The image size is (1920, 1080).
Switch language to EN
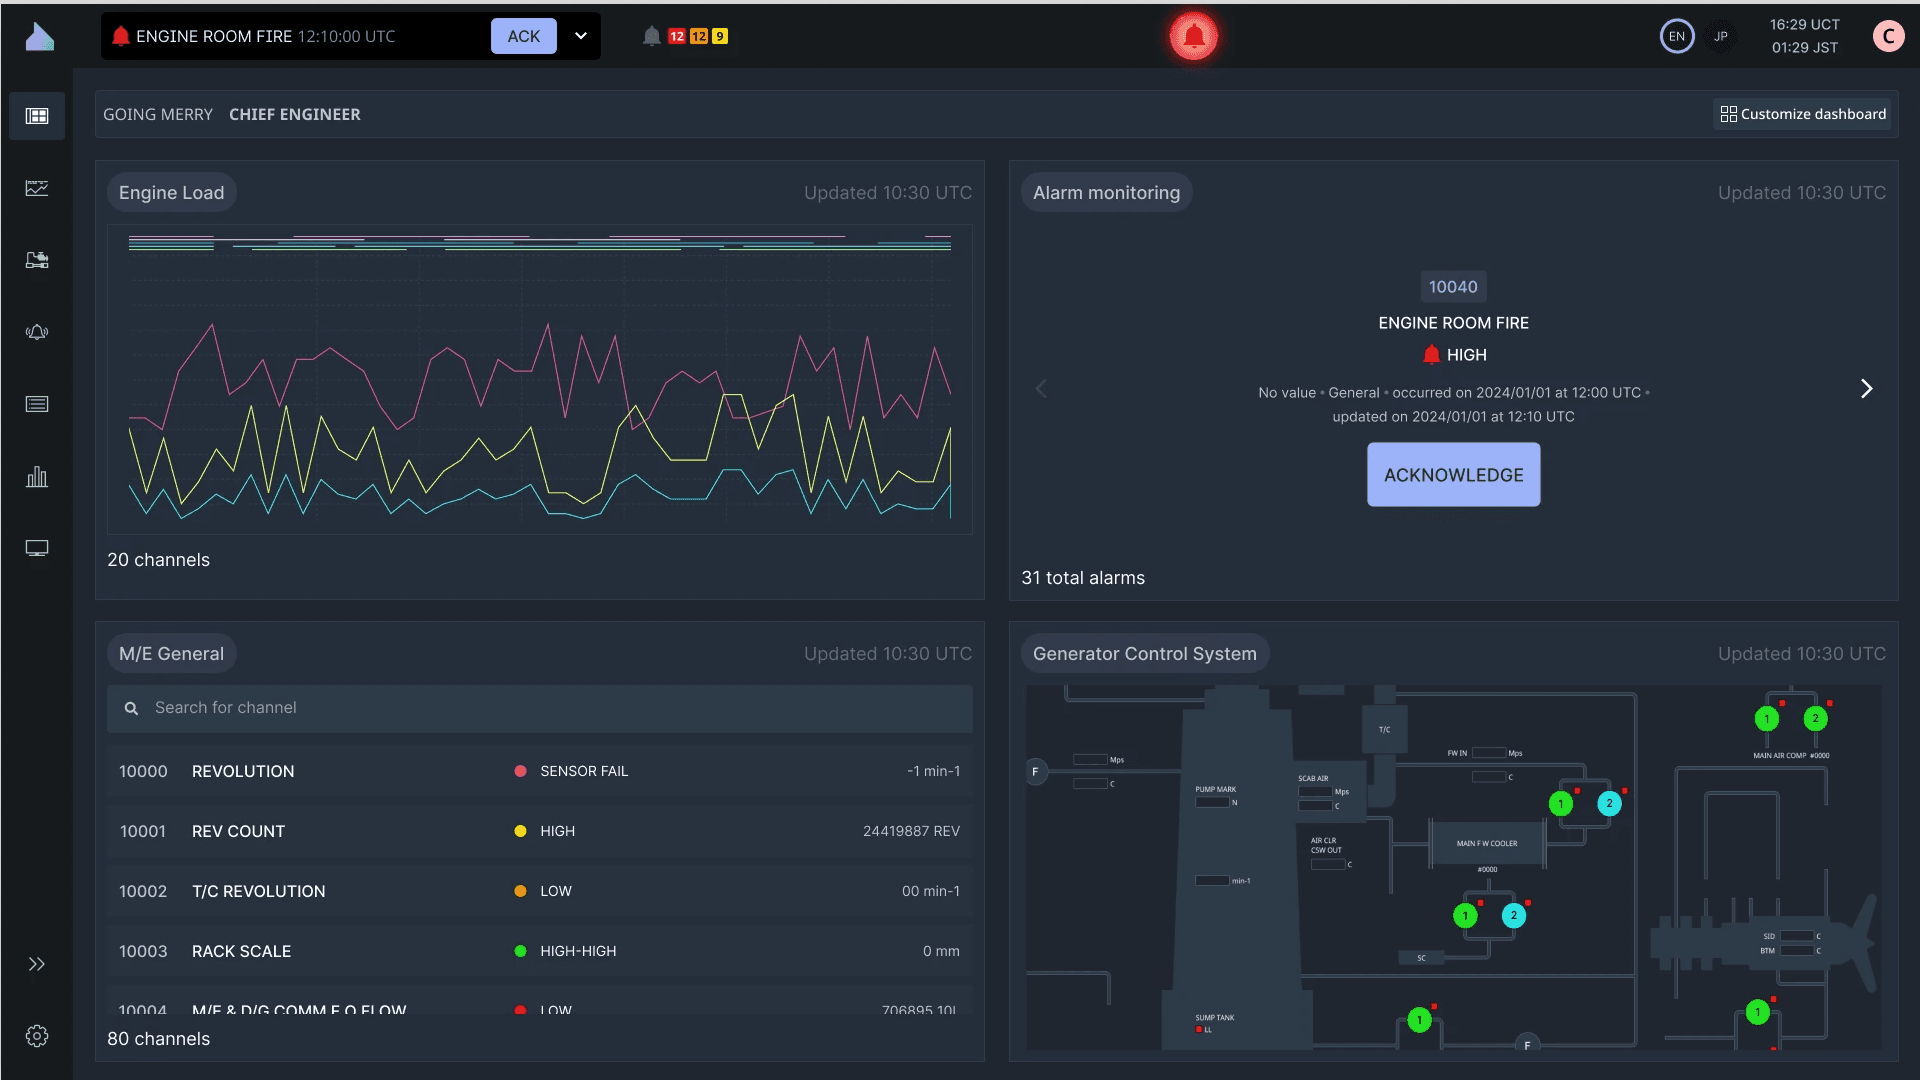pos(1677,36)
